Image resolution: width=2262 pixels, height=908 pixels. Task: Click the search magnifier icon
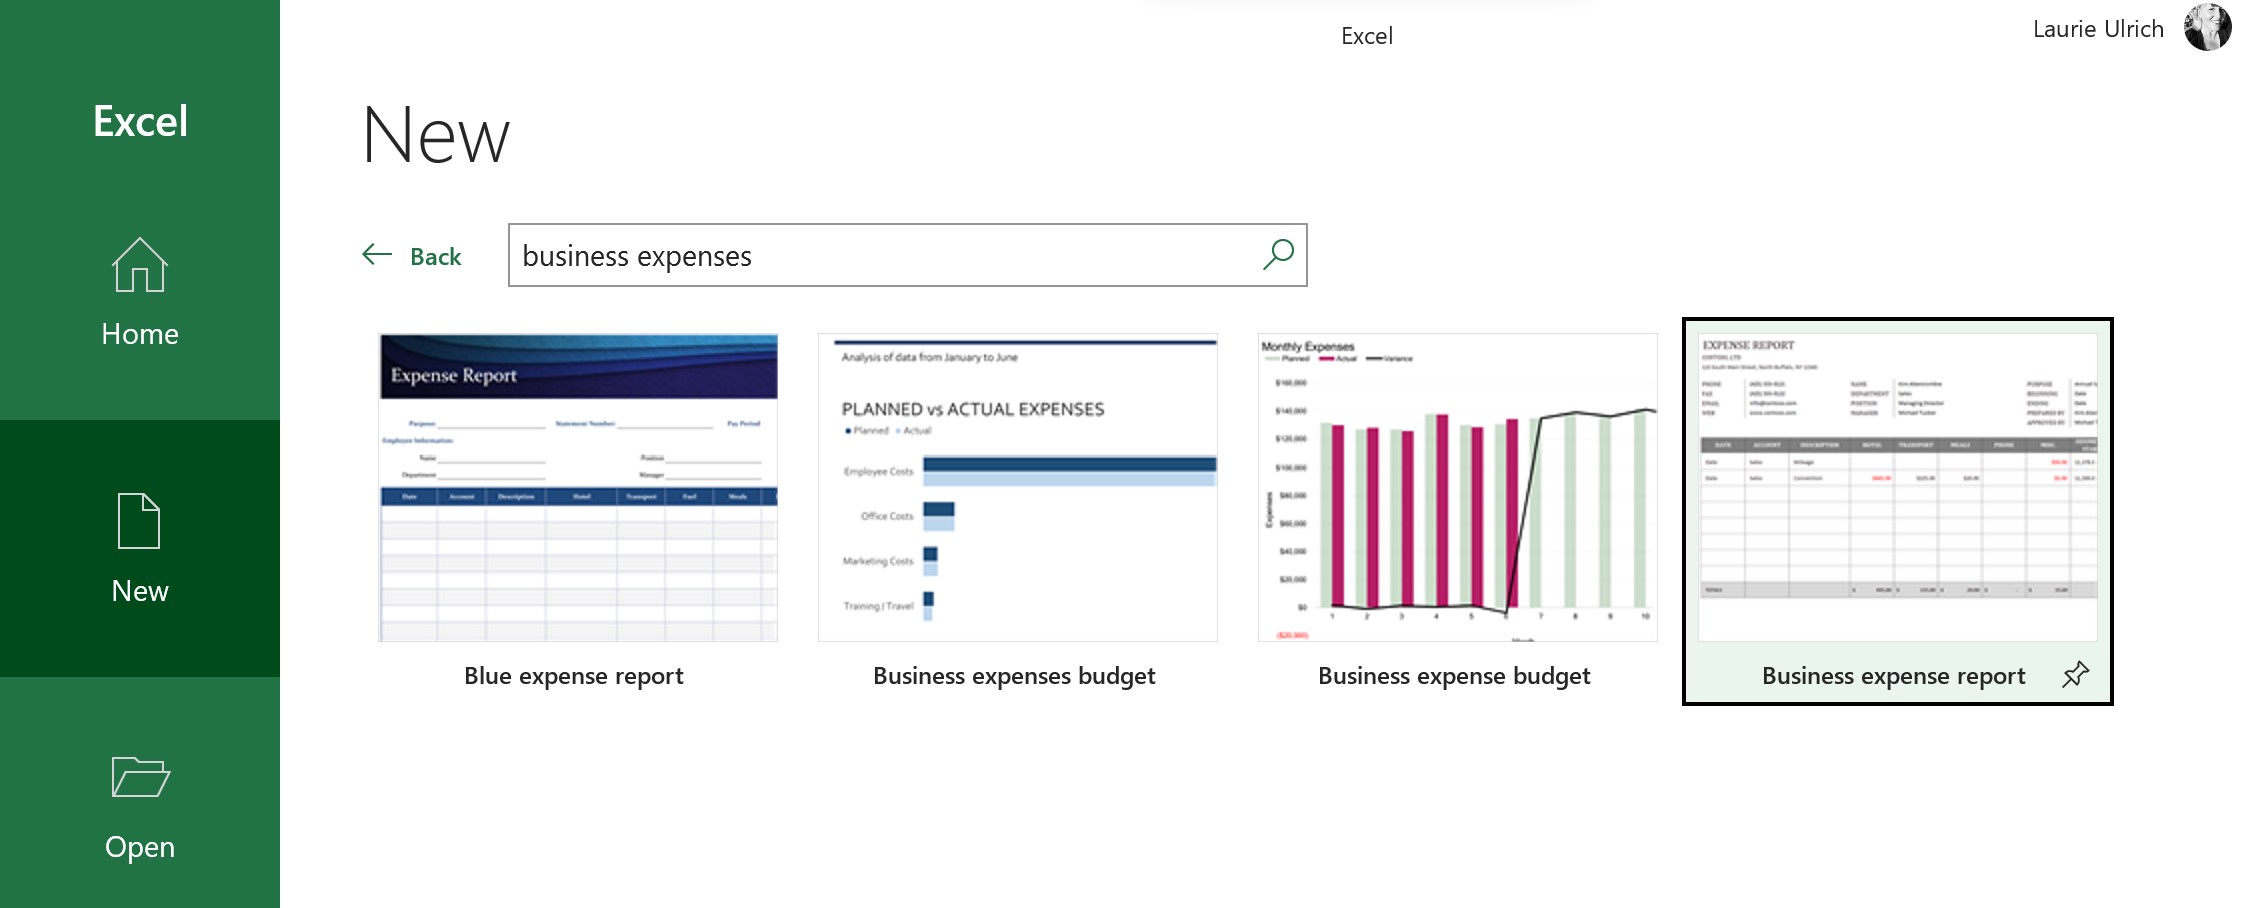point(1277,255)
